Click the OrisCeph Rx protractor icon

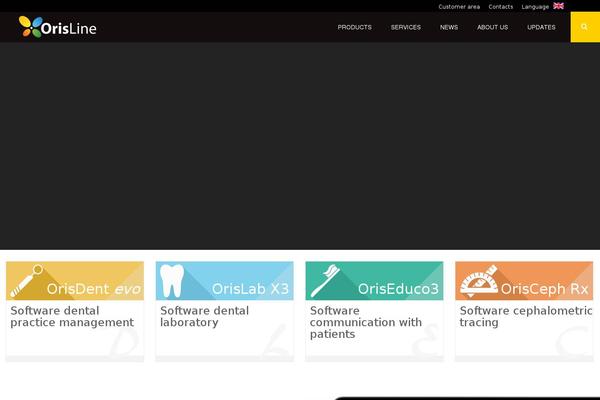tap(479, 281)
